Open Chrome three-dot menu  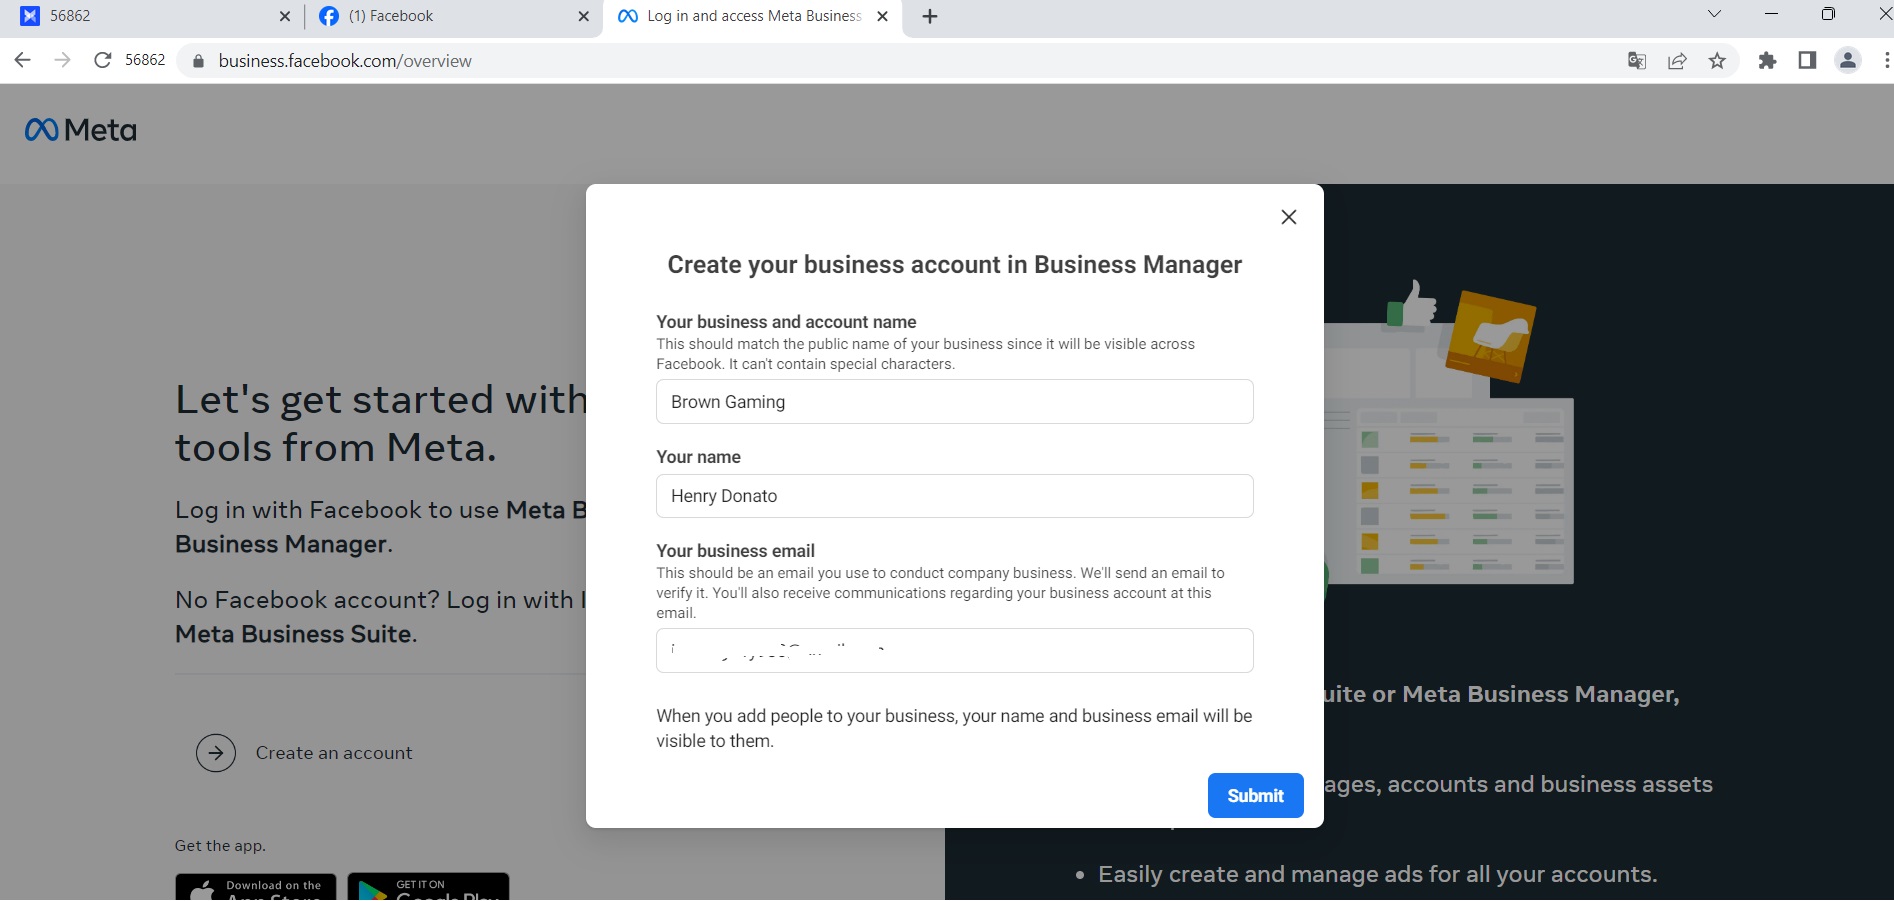(1886, 61)
